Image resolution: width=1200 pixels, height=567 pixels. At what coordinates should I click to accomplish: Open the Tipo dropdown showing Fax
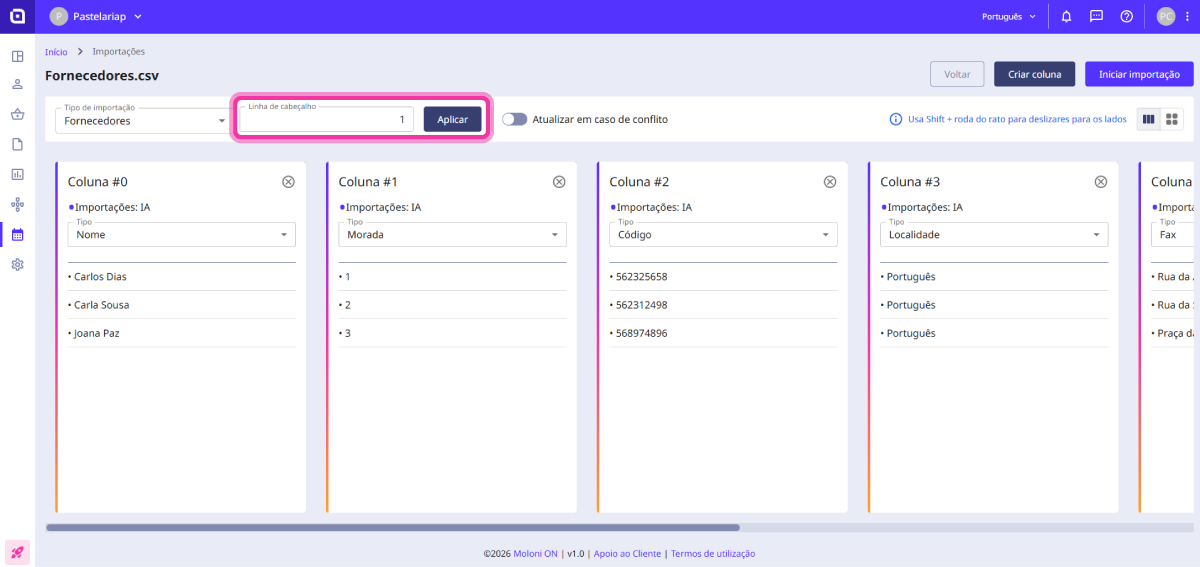[1172, 235]
